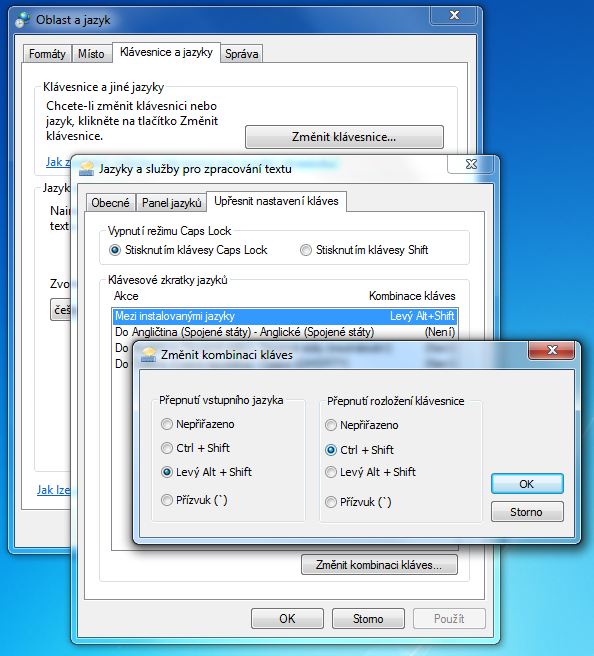Select the Do Angličtina (Spojené státy) row

click(285, 332)
